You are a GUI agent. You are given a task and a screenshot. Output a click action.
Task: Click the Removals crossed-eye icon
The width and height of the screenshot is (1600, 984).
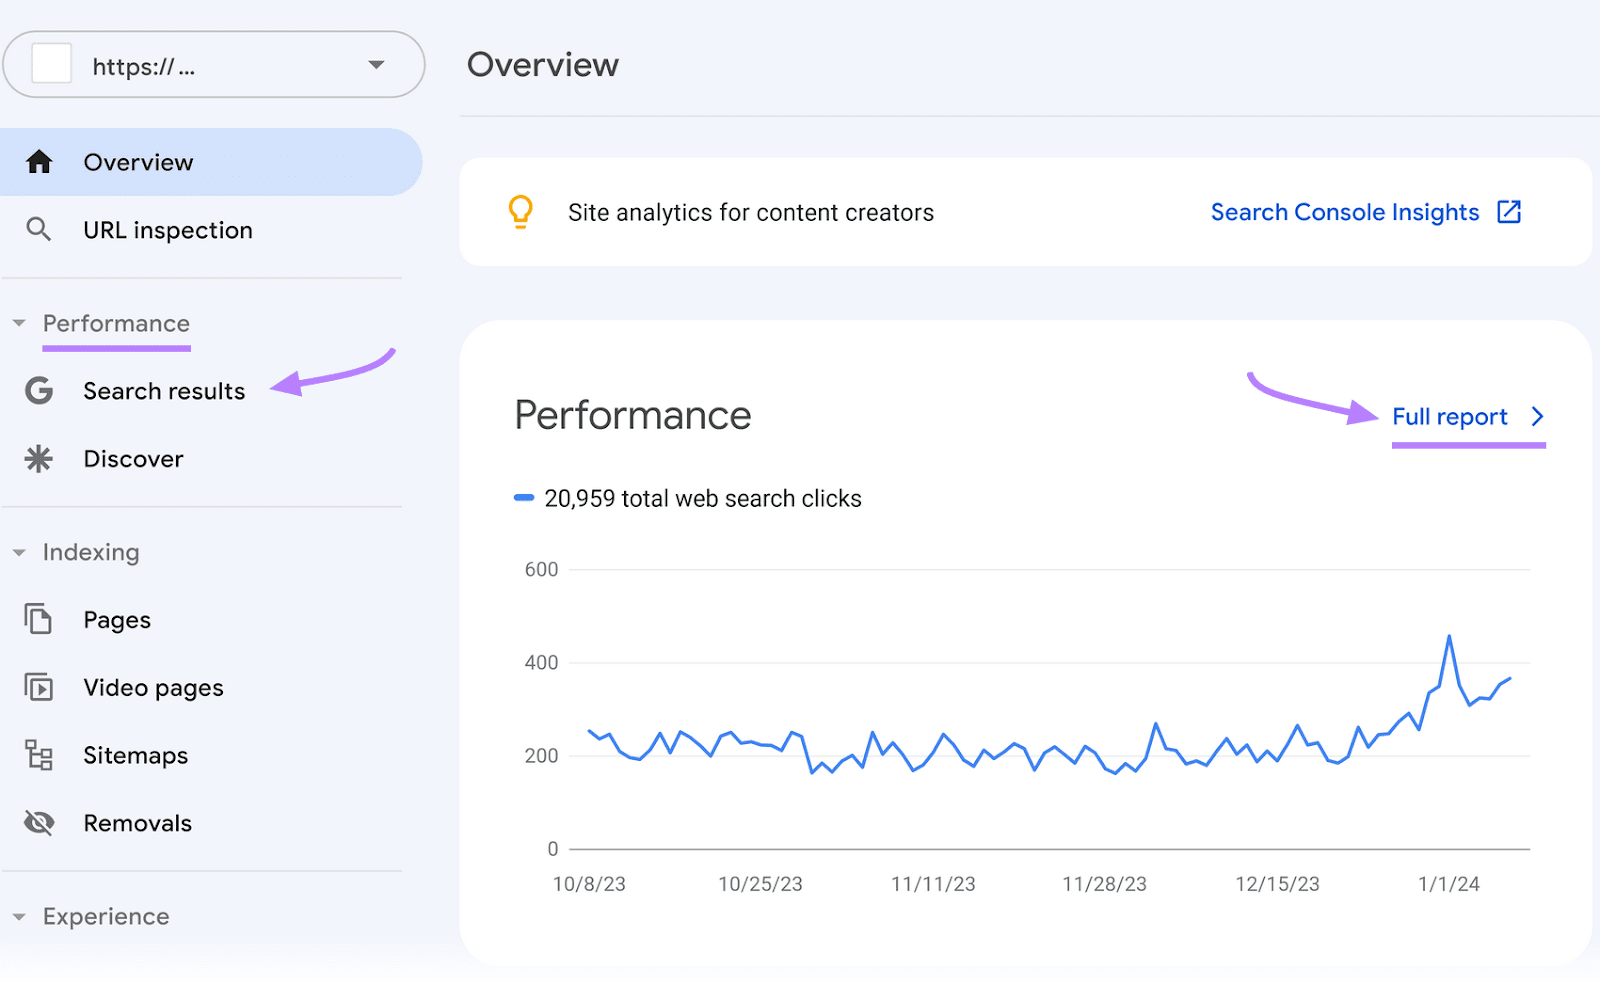38,823
